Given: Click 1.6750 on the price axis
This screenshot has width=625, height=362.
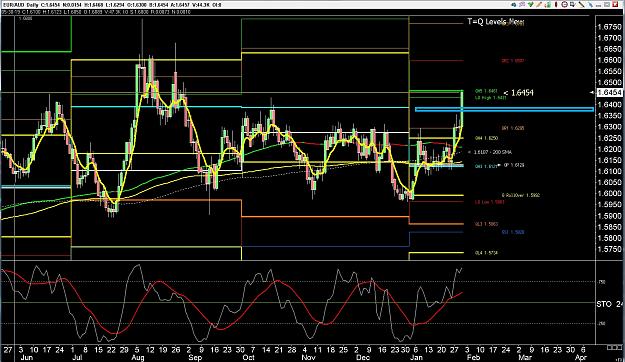Looking at the screenshot, I should click(x=609, y=27).
